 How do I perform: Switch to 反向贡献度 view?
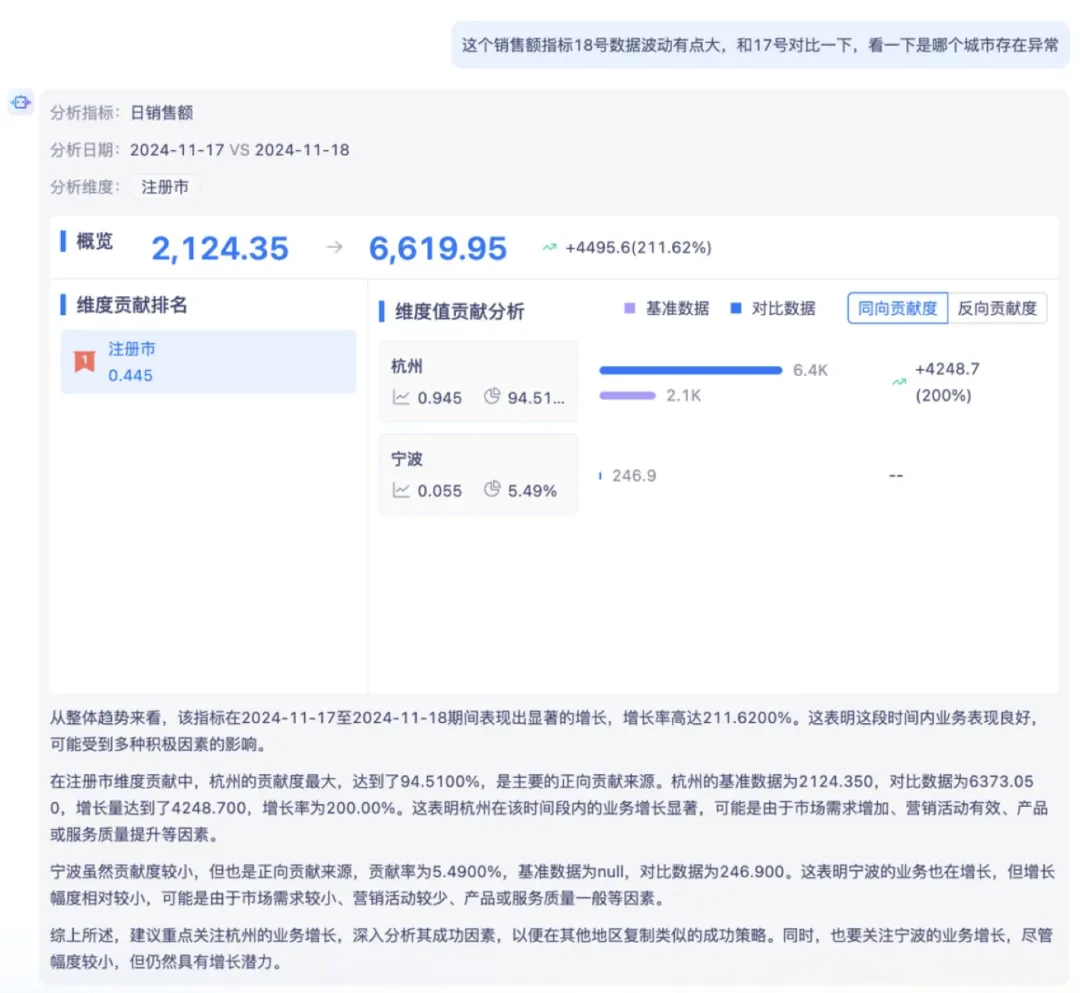pyautogui.click(x=997, y=308)
